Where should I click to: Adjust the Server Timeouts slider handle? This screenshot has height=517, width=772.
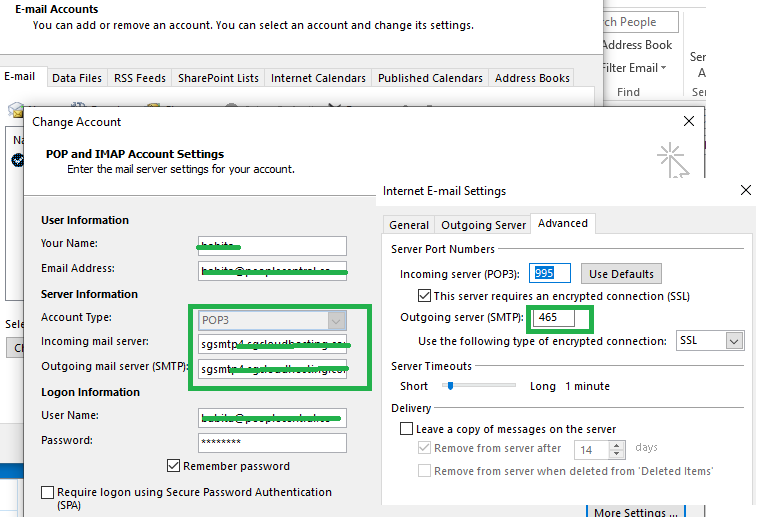[x=450, y=386]
